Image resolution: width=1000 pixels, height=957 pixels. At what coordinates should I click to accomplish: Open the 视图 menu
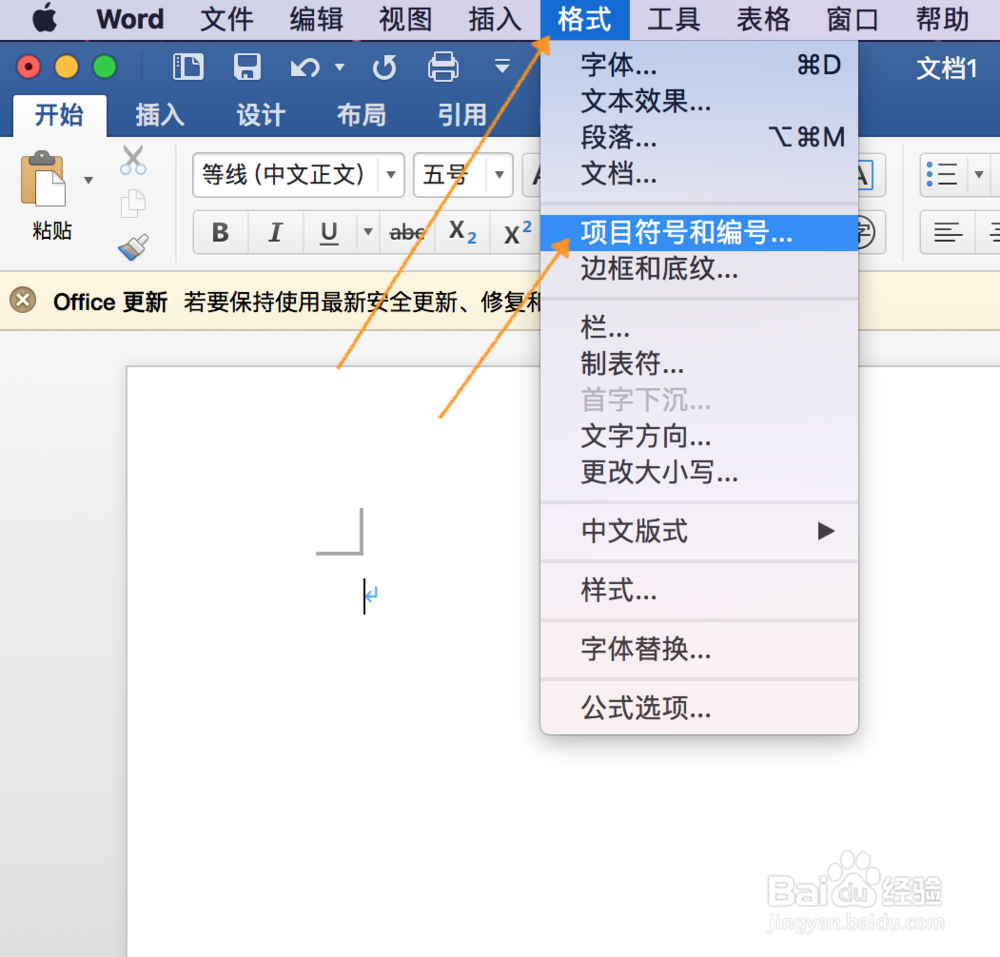coord(406,19)
